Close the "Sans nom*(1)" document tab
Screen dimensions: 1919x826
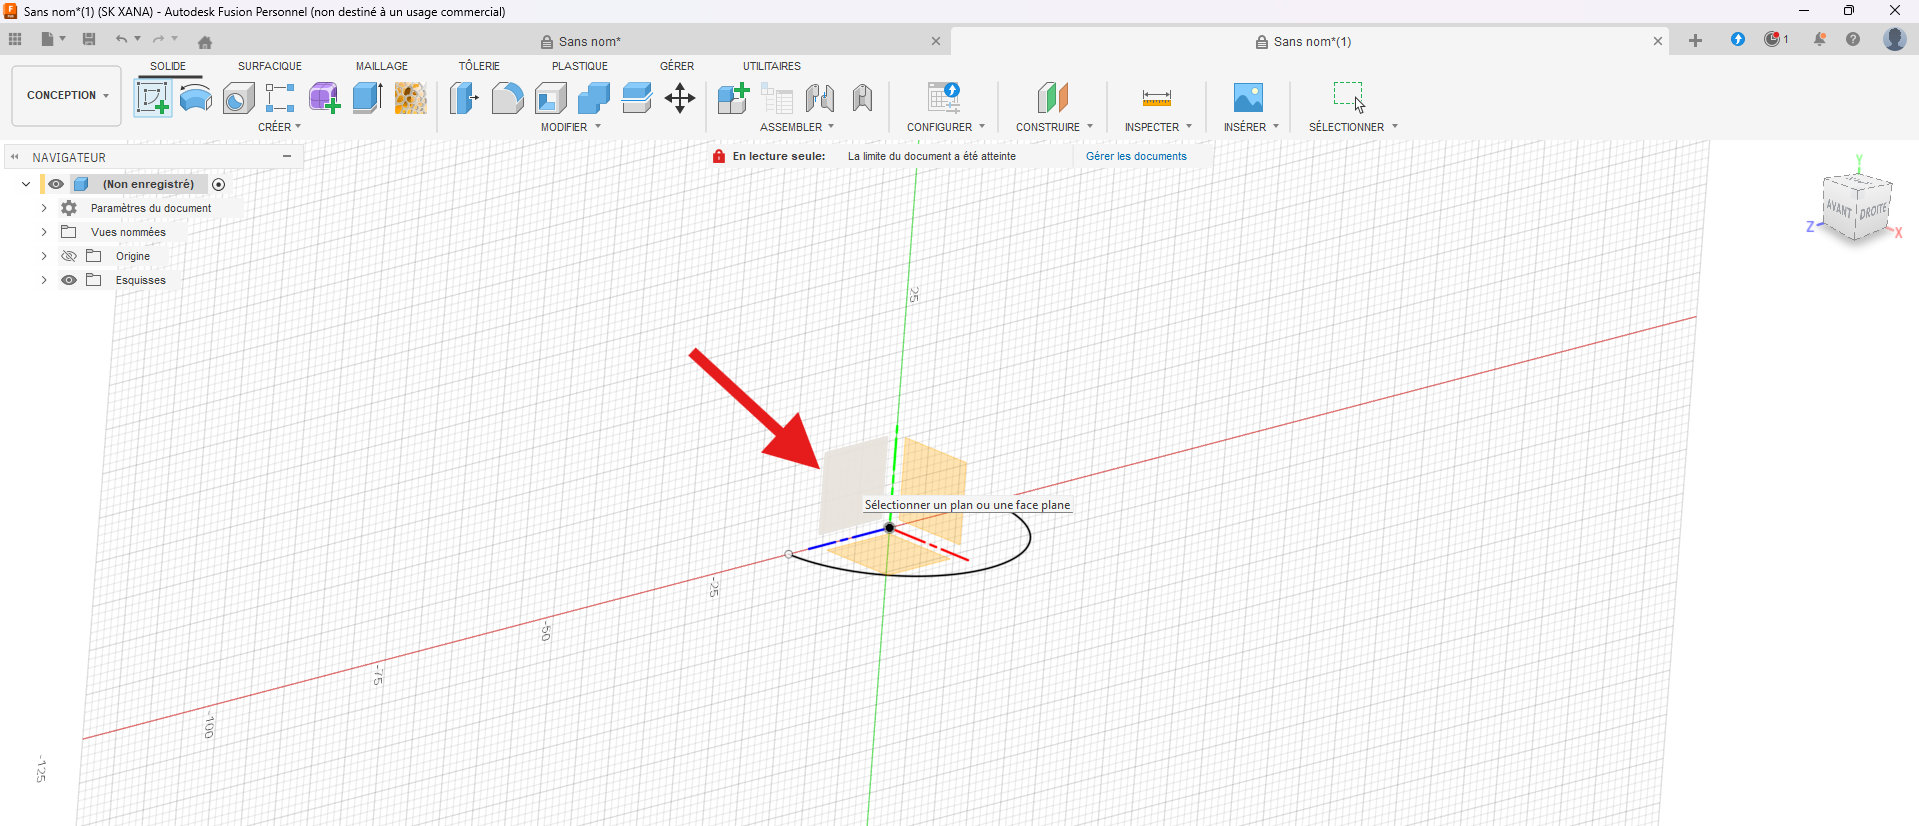[1658, 41]
